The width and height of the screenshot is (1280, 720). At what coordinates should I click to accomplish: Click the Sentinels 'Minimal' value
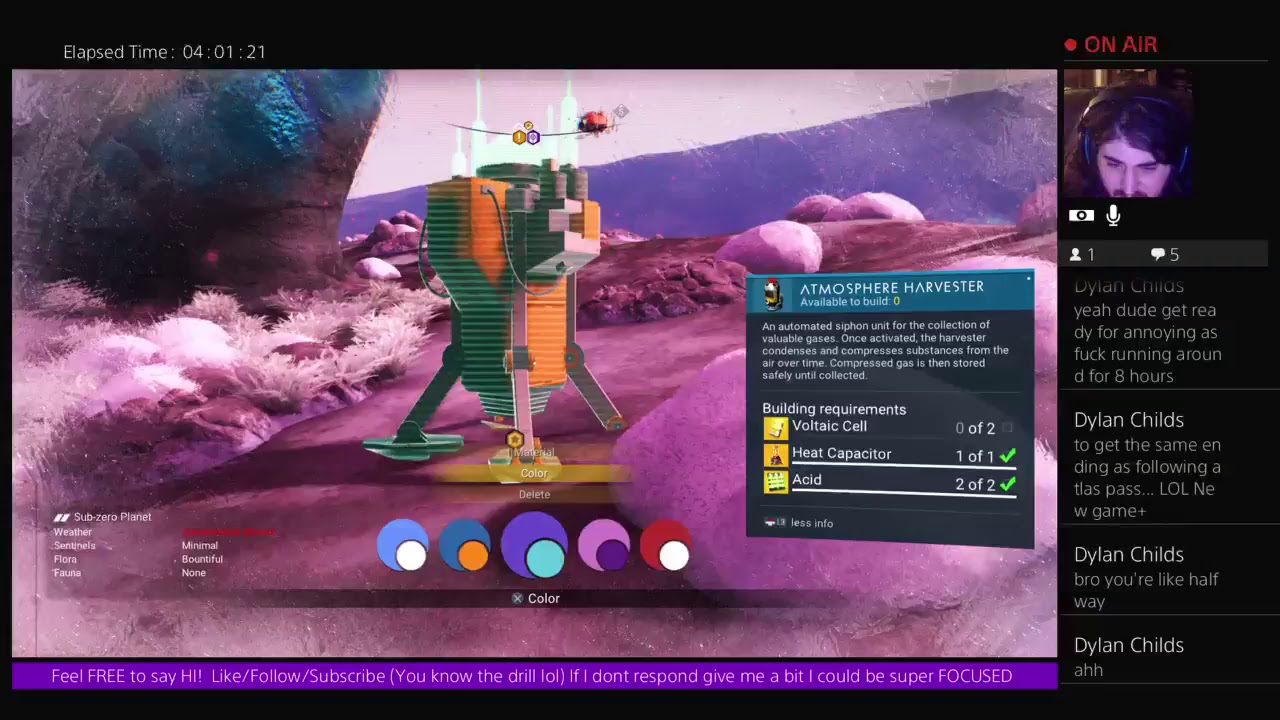[x=200, y=546]
